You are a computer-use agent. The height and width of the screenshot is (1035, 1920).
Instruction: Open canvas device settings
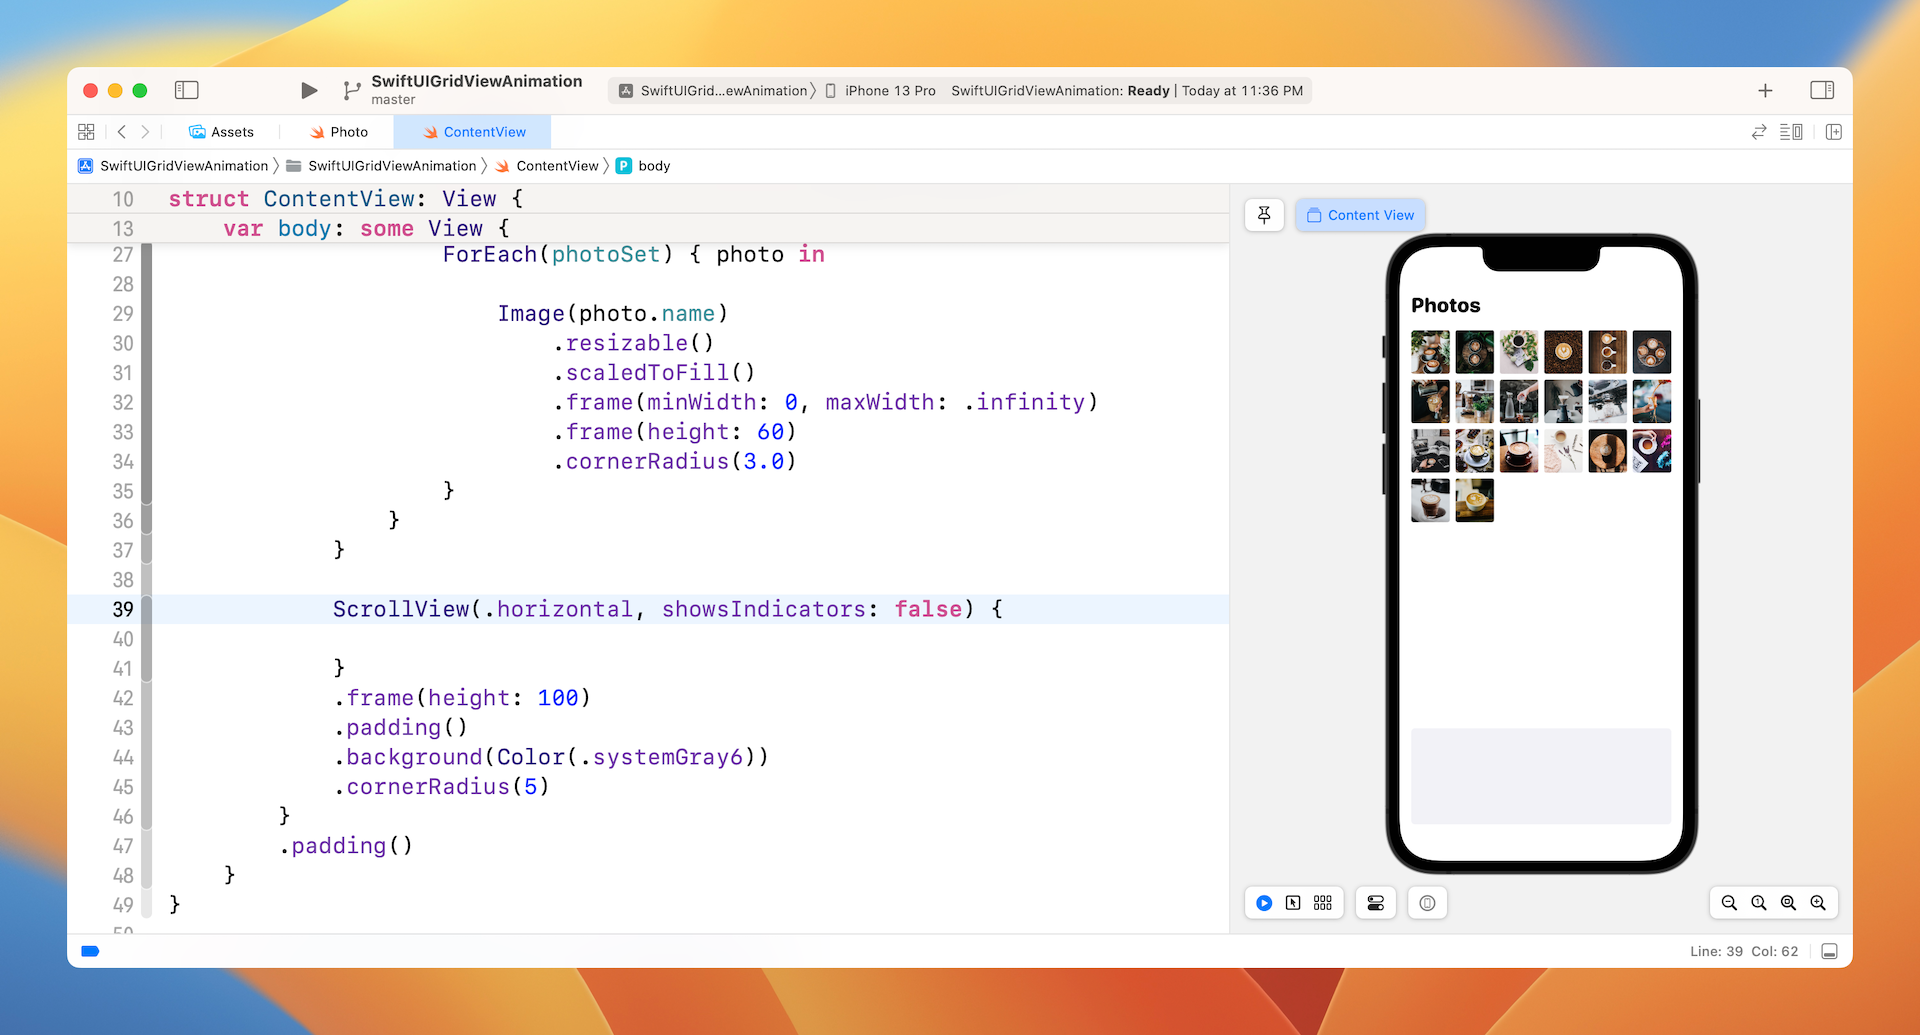click(x=1376, y=903)
